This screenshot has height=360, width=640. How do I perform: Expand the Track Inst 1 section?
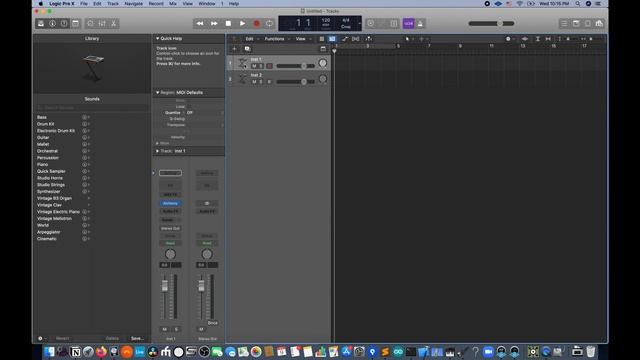(158, 151)
